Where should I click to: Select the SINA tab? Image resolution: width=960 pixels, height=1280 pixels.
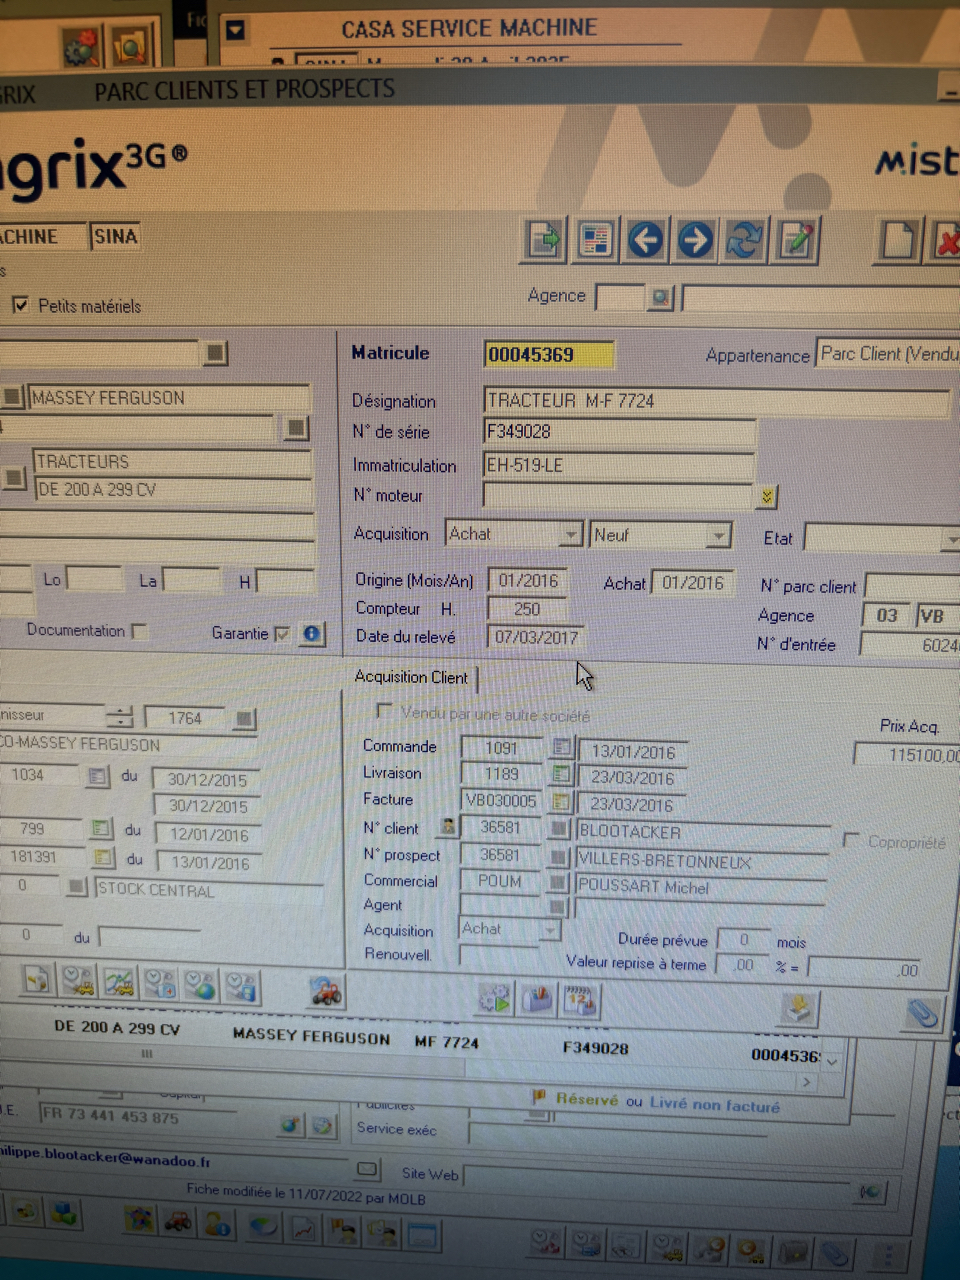coord(115,237)
